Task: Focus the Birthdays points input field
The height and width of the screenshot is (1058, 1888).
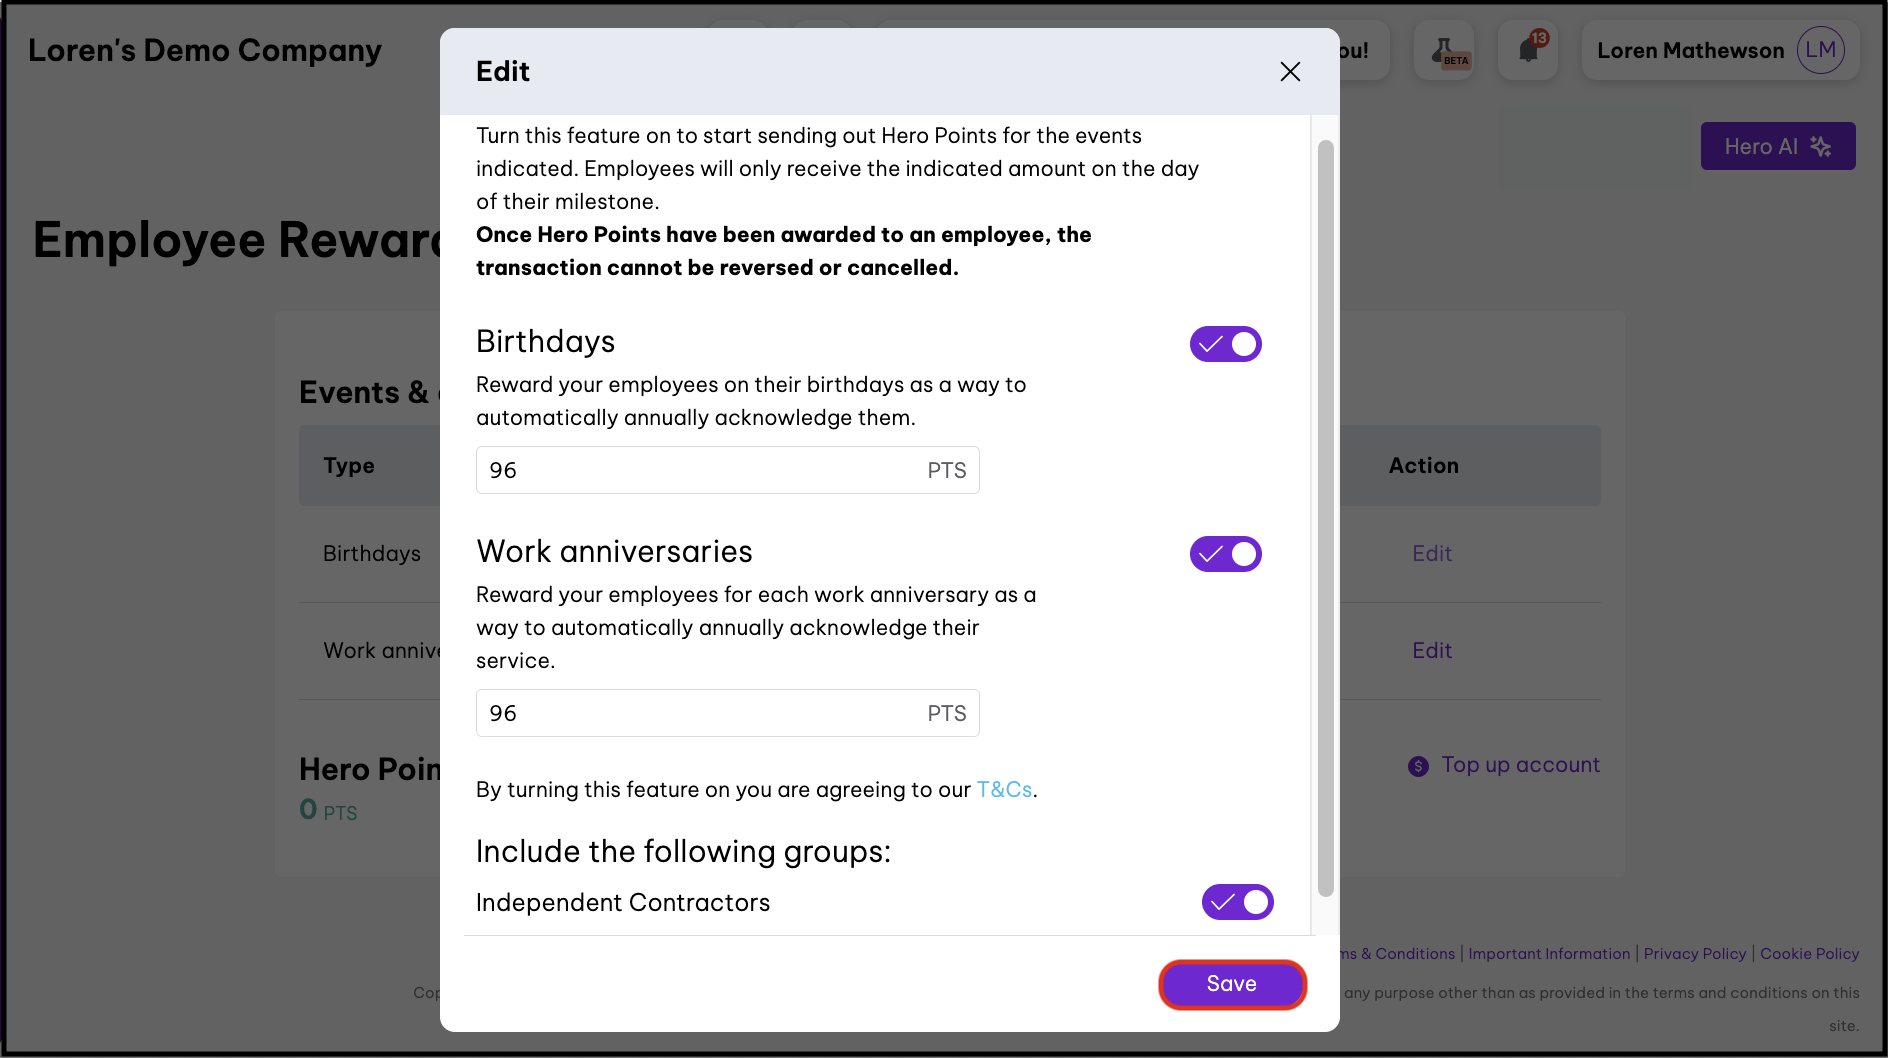Action: click(700, 470)
